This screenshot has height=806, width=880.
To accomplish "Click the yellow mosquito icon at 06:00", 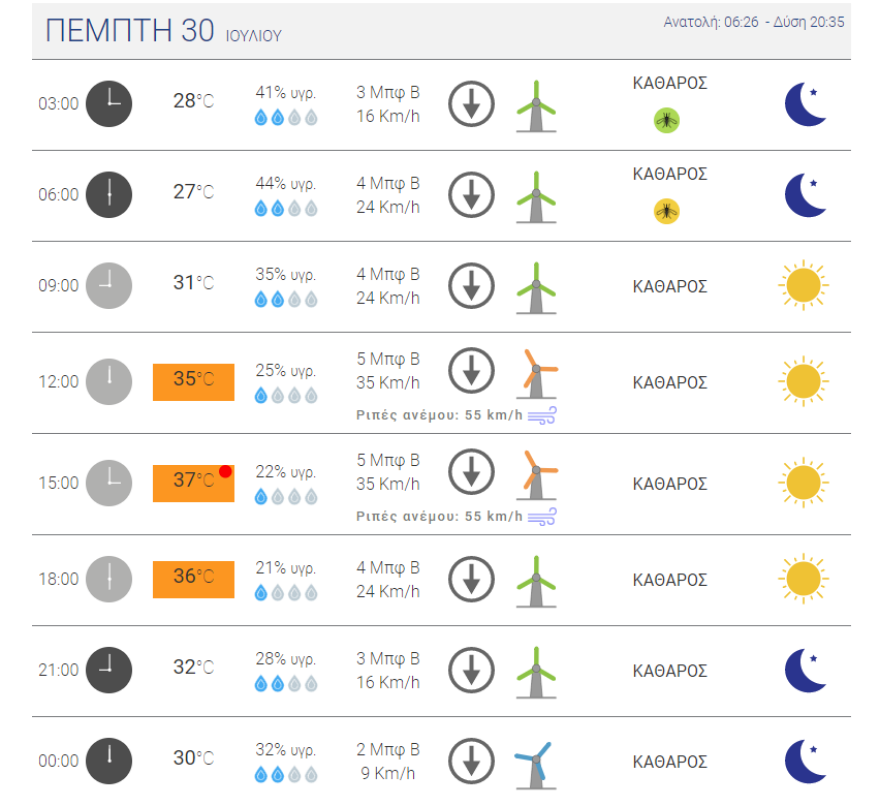I will coord(666,211).
